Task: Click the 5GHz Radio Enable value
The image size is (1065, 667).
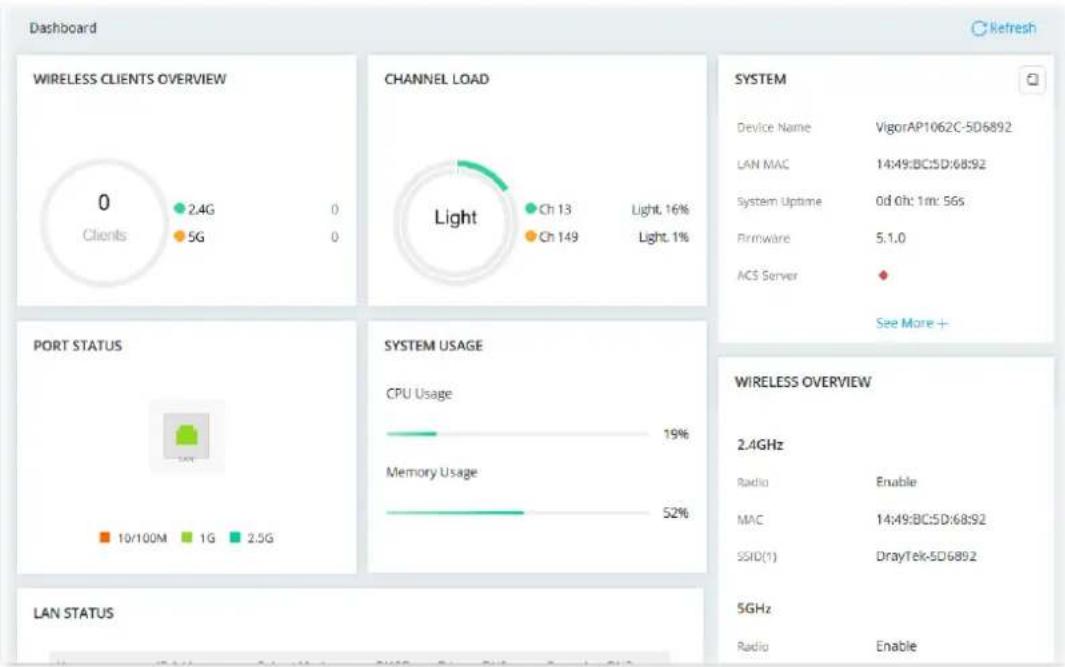Action: 896,646
